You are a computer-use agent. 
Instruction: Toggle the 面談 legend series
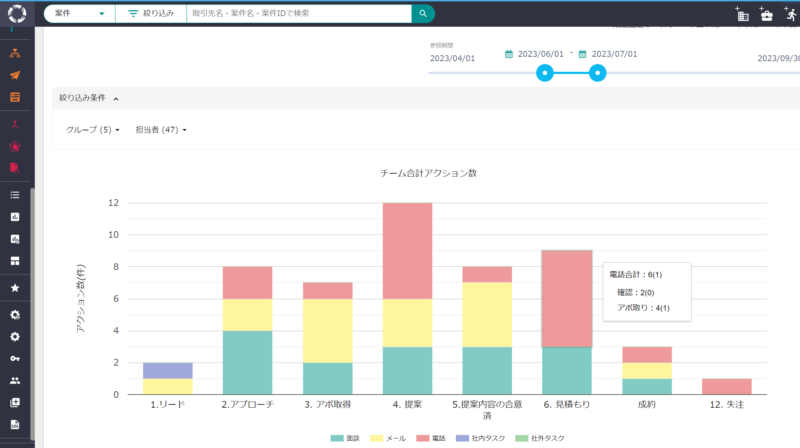click(x=345, y=438)
